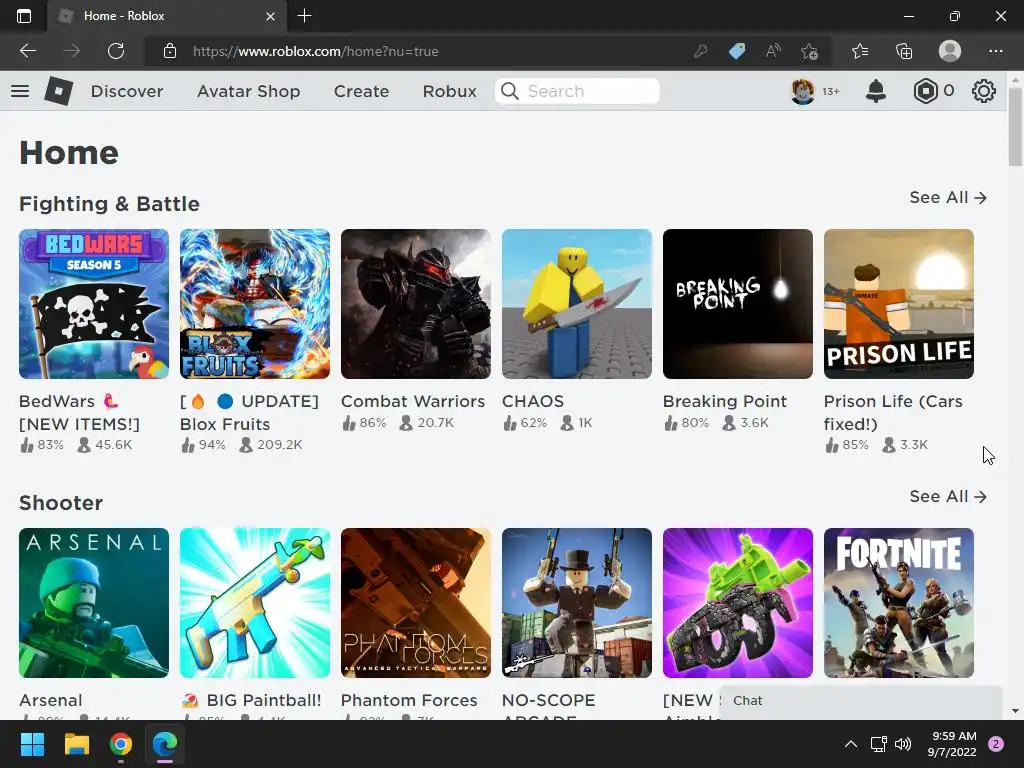Open the Create menu item
This screenshot has width=1024, height=768.
pyautogui.click(x=361, y=91)
